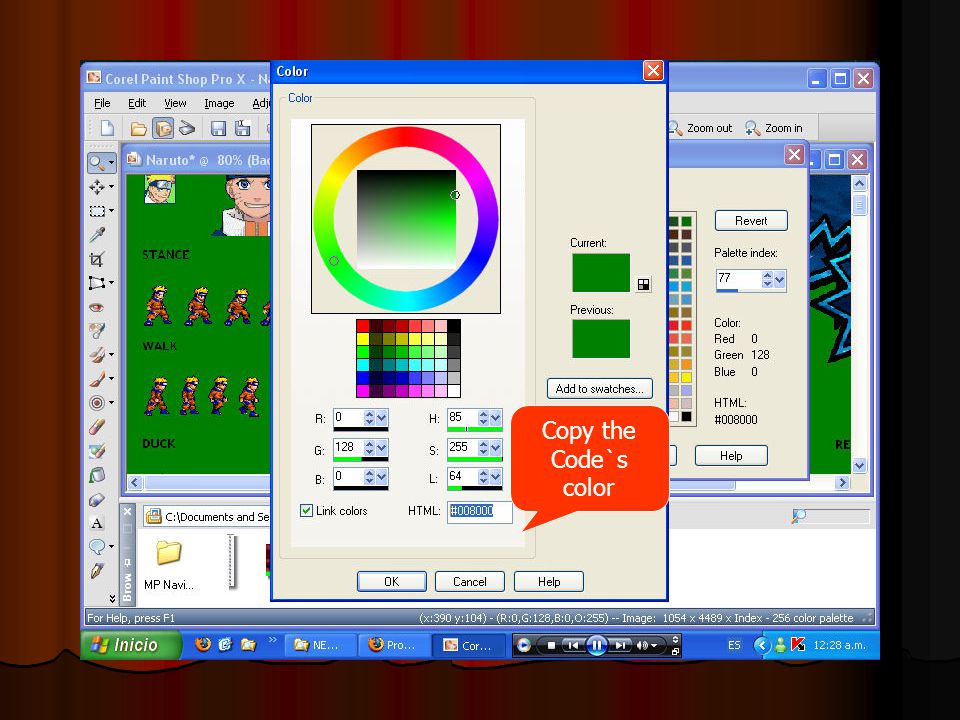Viewport: 960px width, 720px height.
Task: Switch to the Pro... Firefox taskbar button
Action: click(x=392, y=645)
